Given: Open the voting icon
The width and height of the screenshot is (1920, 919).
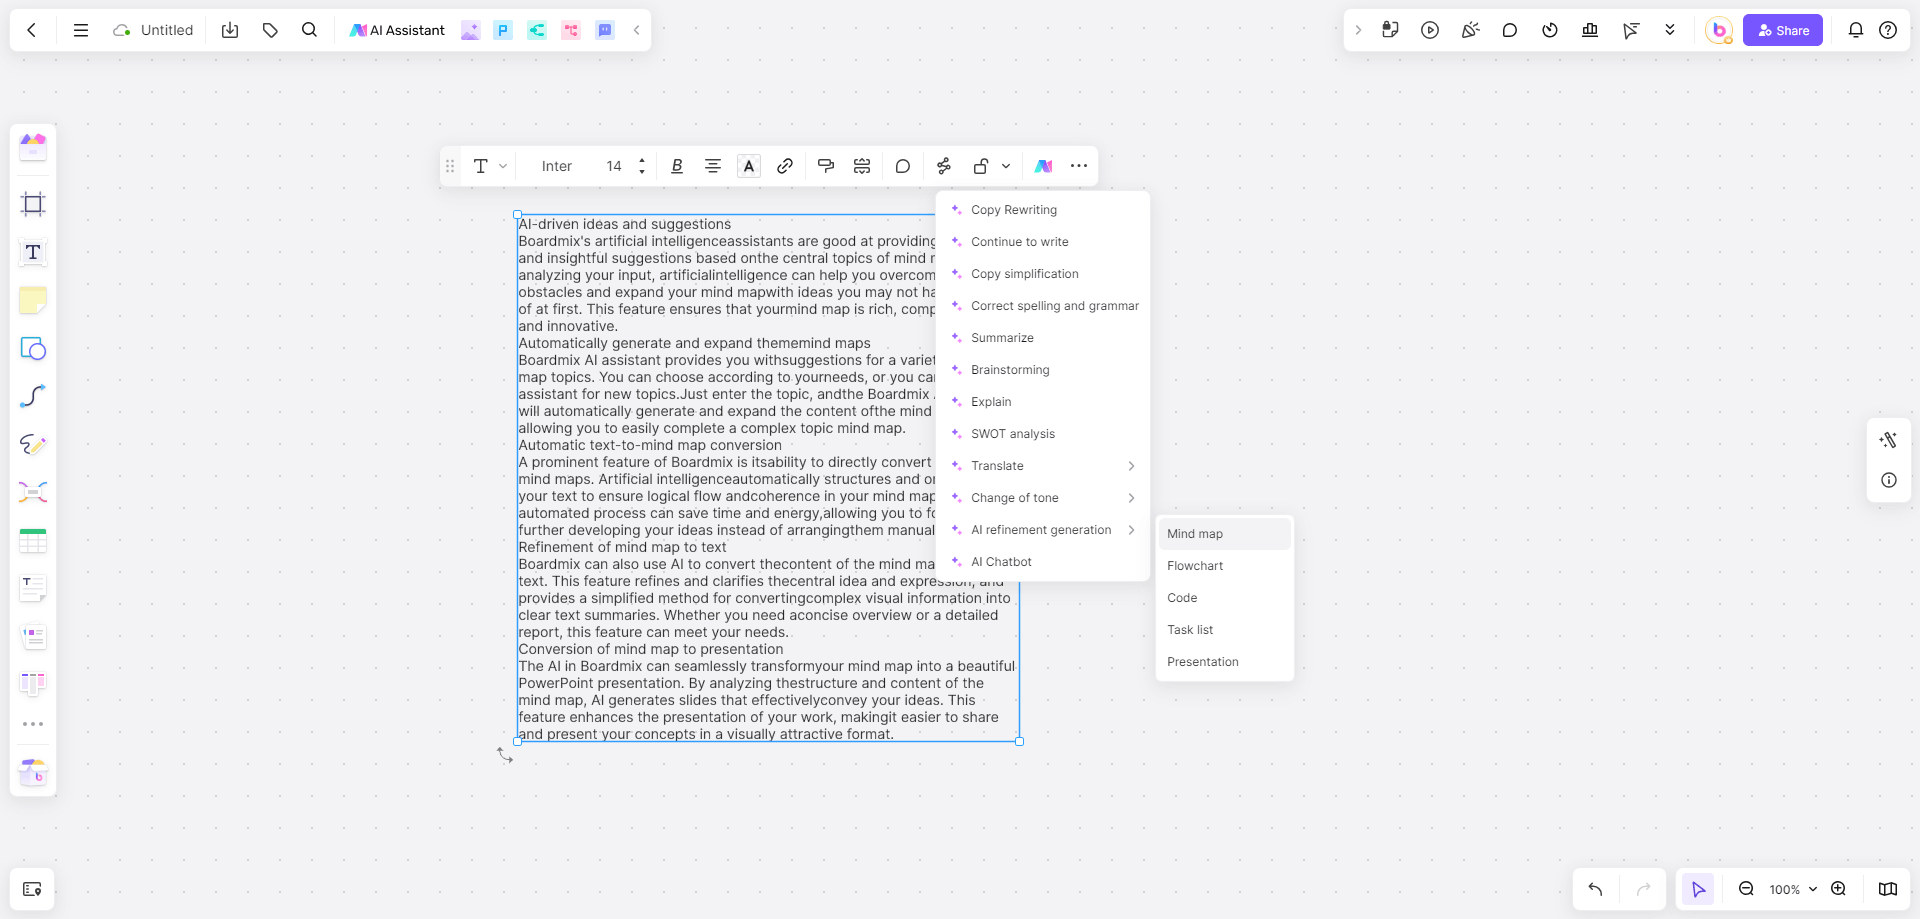Looking at the screenshot, I should pos(1590,30).
